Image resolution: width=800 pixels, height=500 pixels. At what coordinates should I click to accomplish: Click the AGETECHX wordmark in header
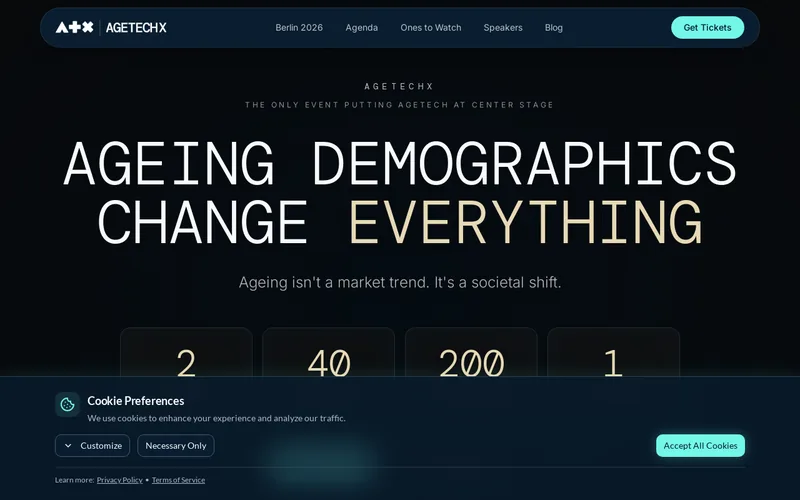point(136,28)
